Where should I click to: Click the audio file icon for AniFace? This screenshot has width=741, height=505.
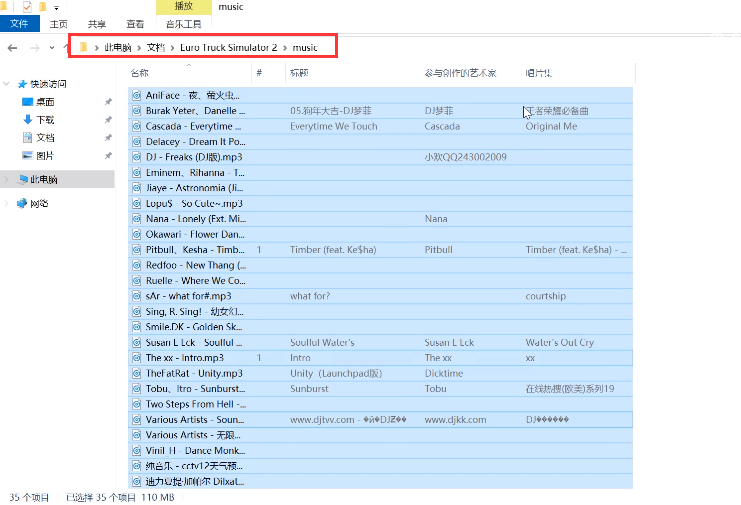(x=137, y=95)
